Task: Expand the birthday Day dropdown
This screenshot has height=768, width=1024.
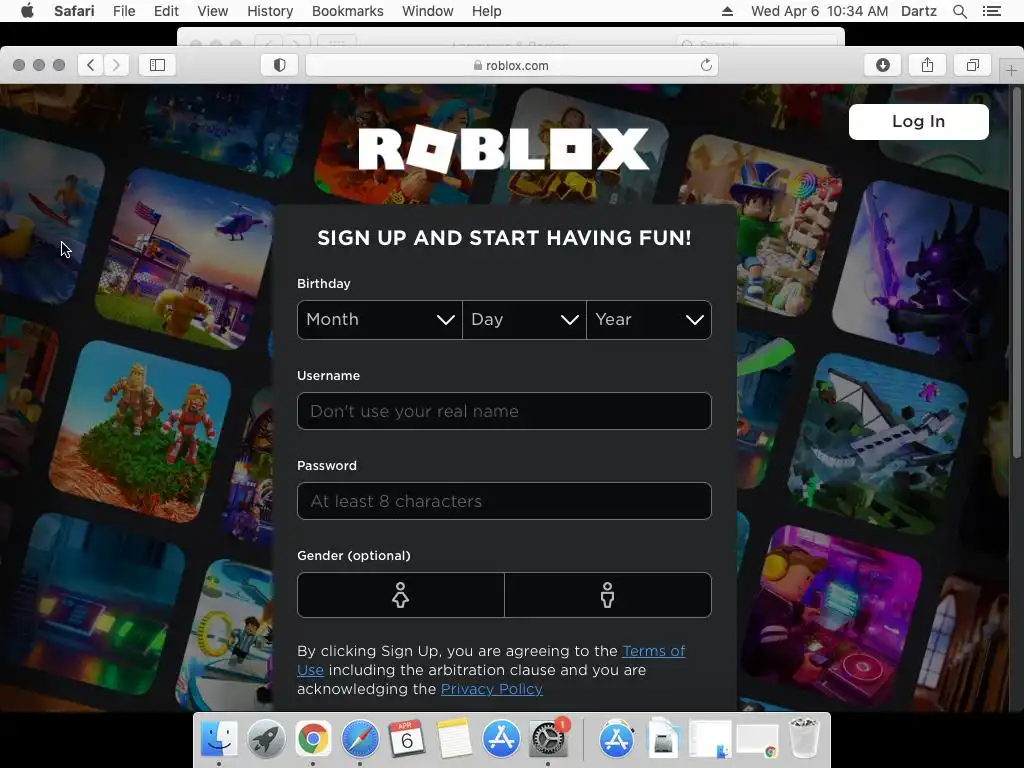Action: coord(524,319)
